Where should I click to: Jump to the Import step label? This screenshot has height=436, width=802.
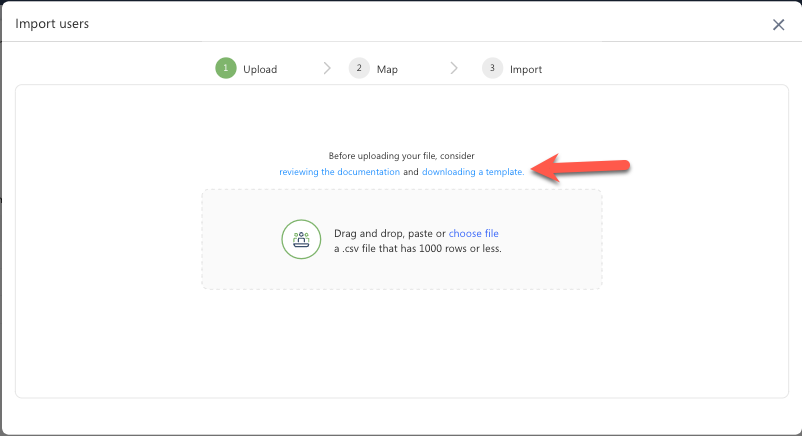[526, 70]
